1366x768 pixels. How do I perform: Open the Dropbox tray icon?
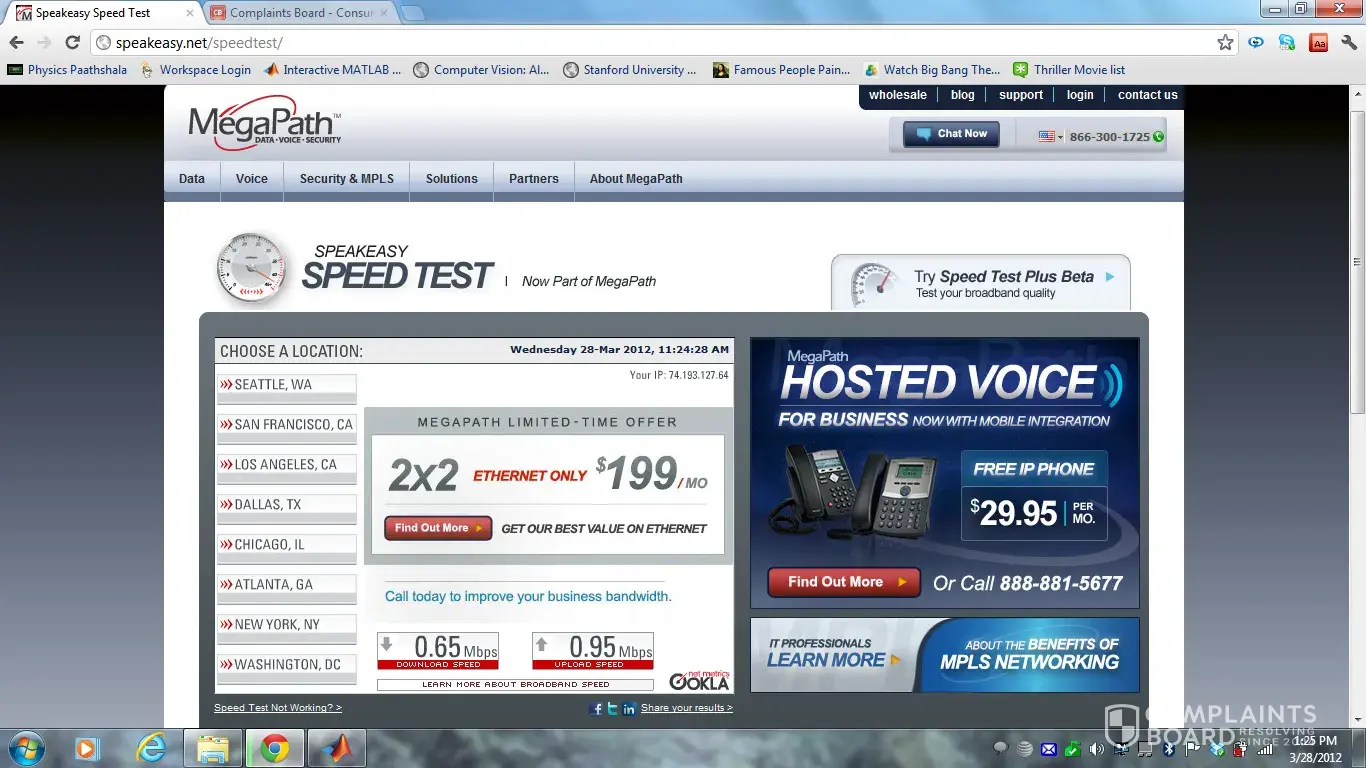point(1217,749)
